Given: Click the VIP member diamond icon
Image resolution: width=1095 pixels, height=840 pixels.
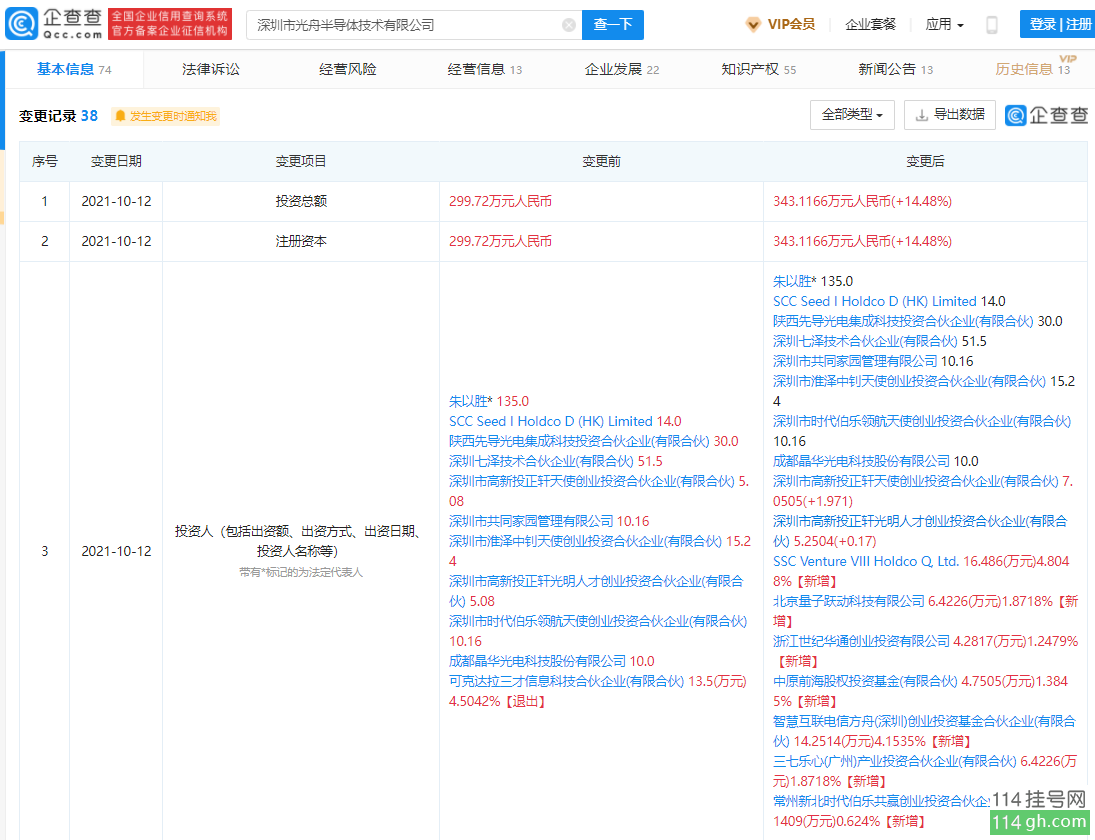Looking at the screenshot, I should point(753,24).
